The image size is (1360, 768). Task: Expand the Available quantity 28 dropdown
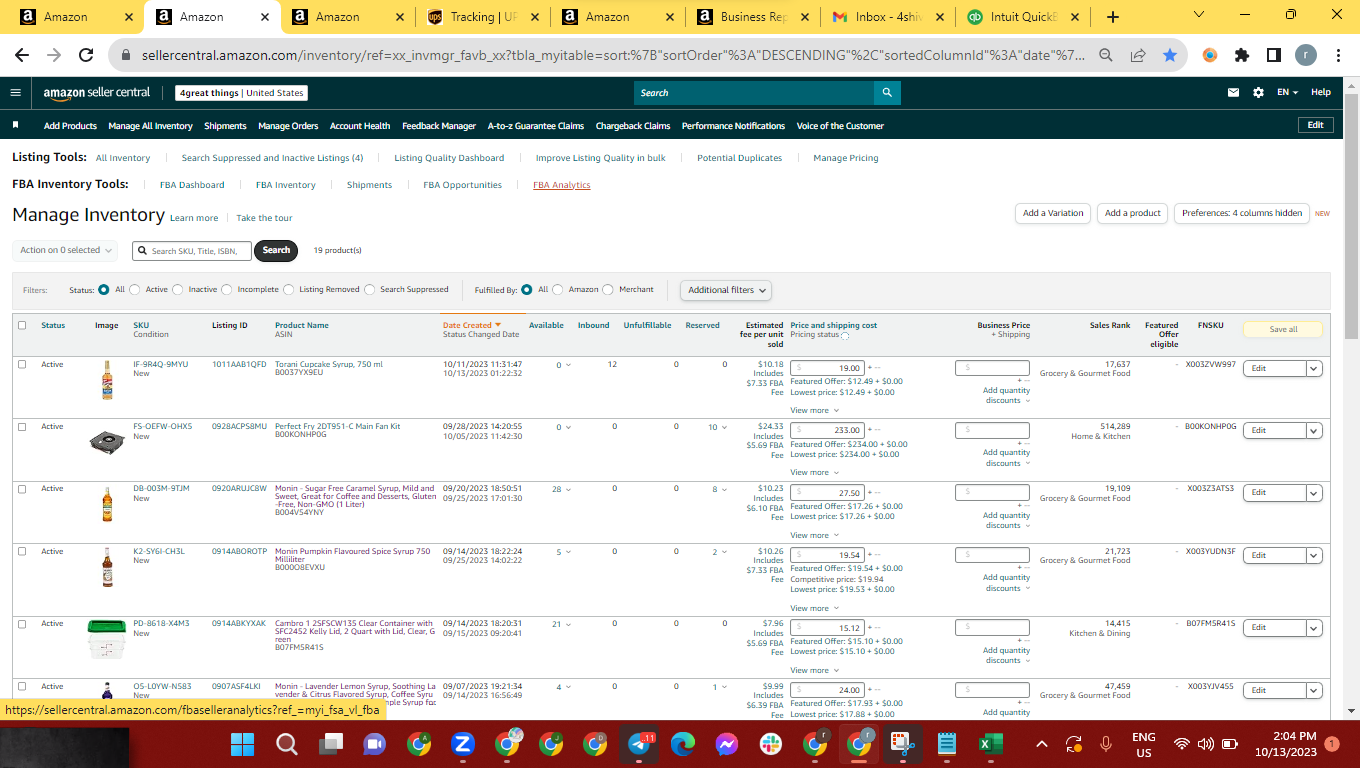(x=560, y=490)
